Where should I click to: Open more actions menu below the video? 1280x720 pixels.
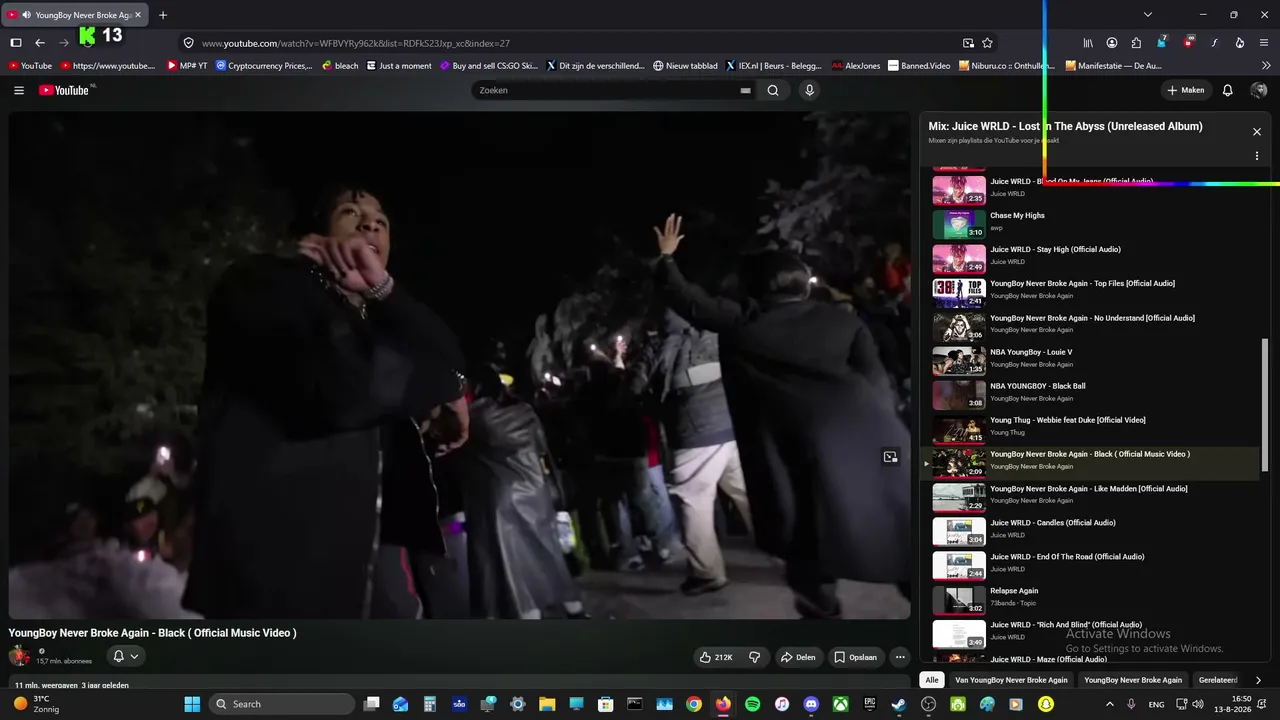900,657
